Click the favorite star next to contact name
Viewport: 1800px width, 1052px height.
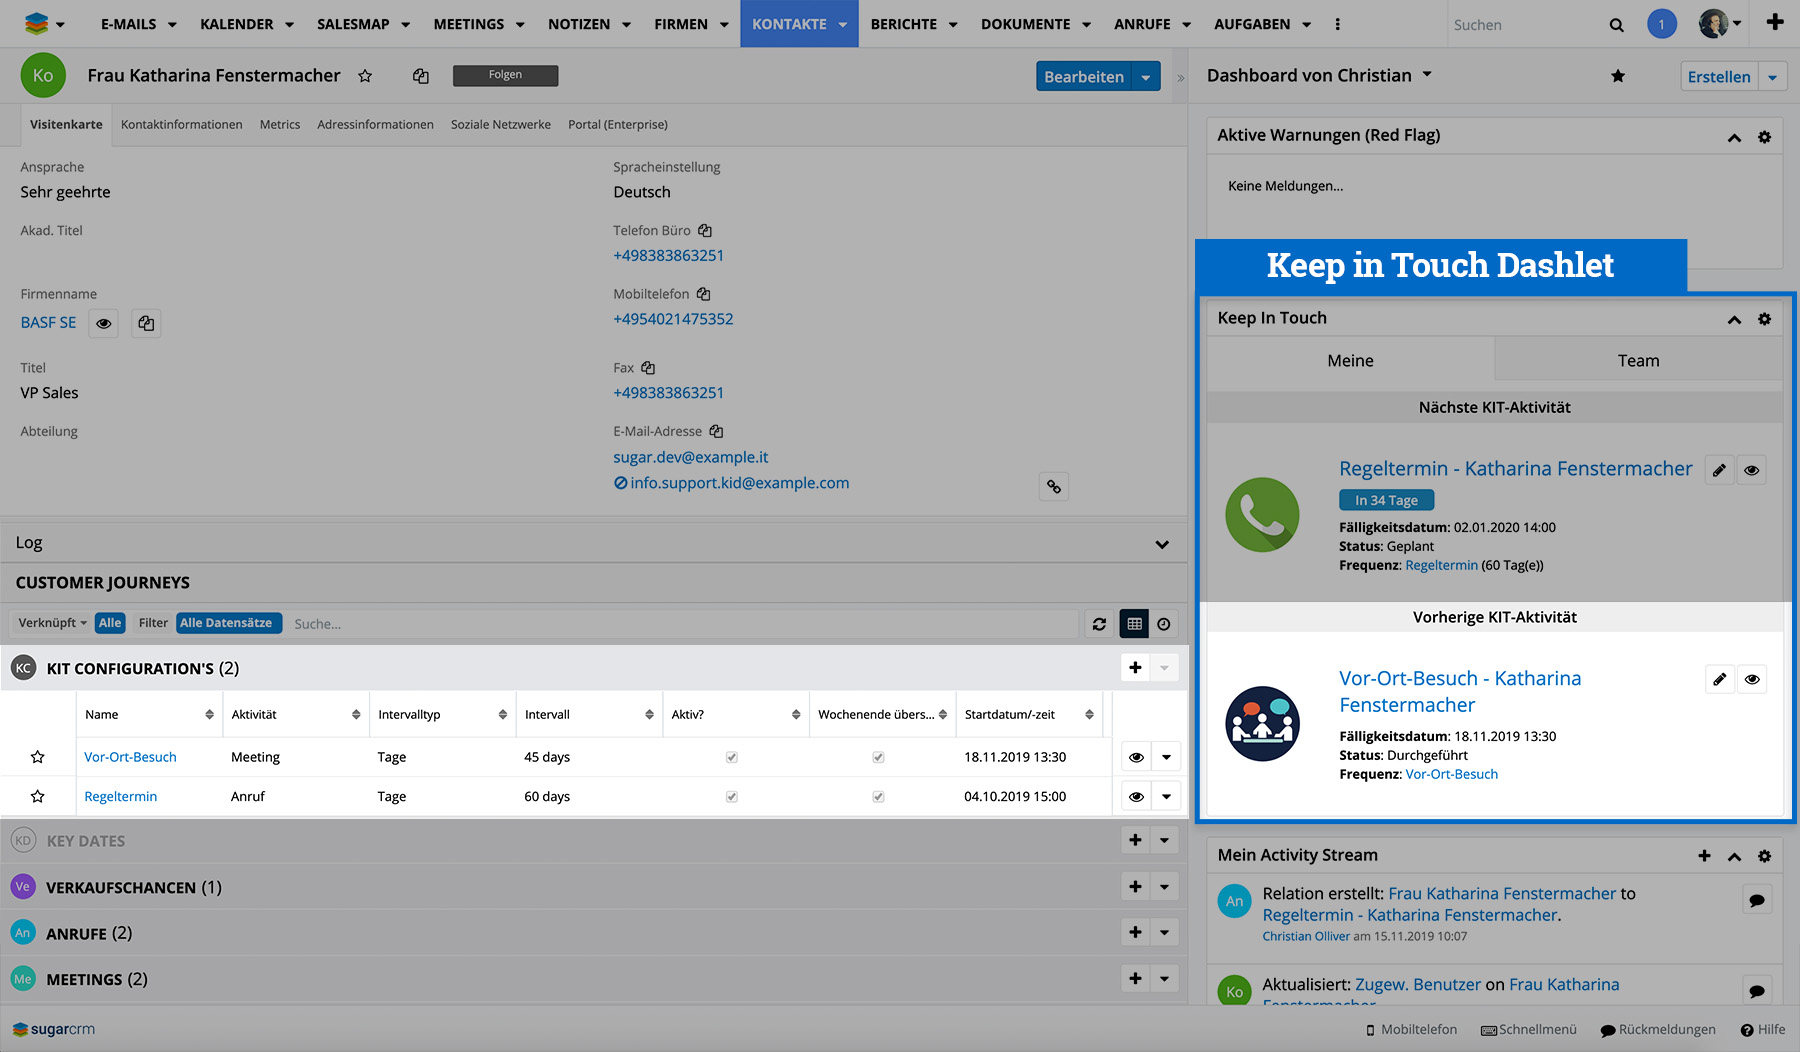(365, 76)
